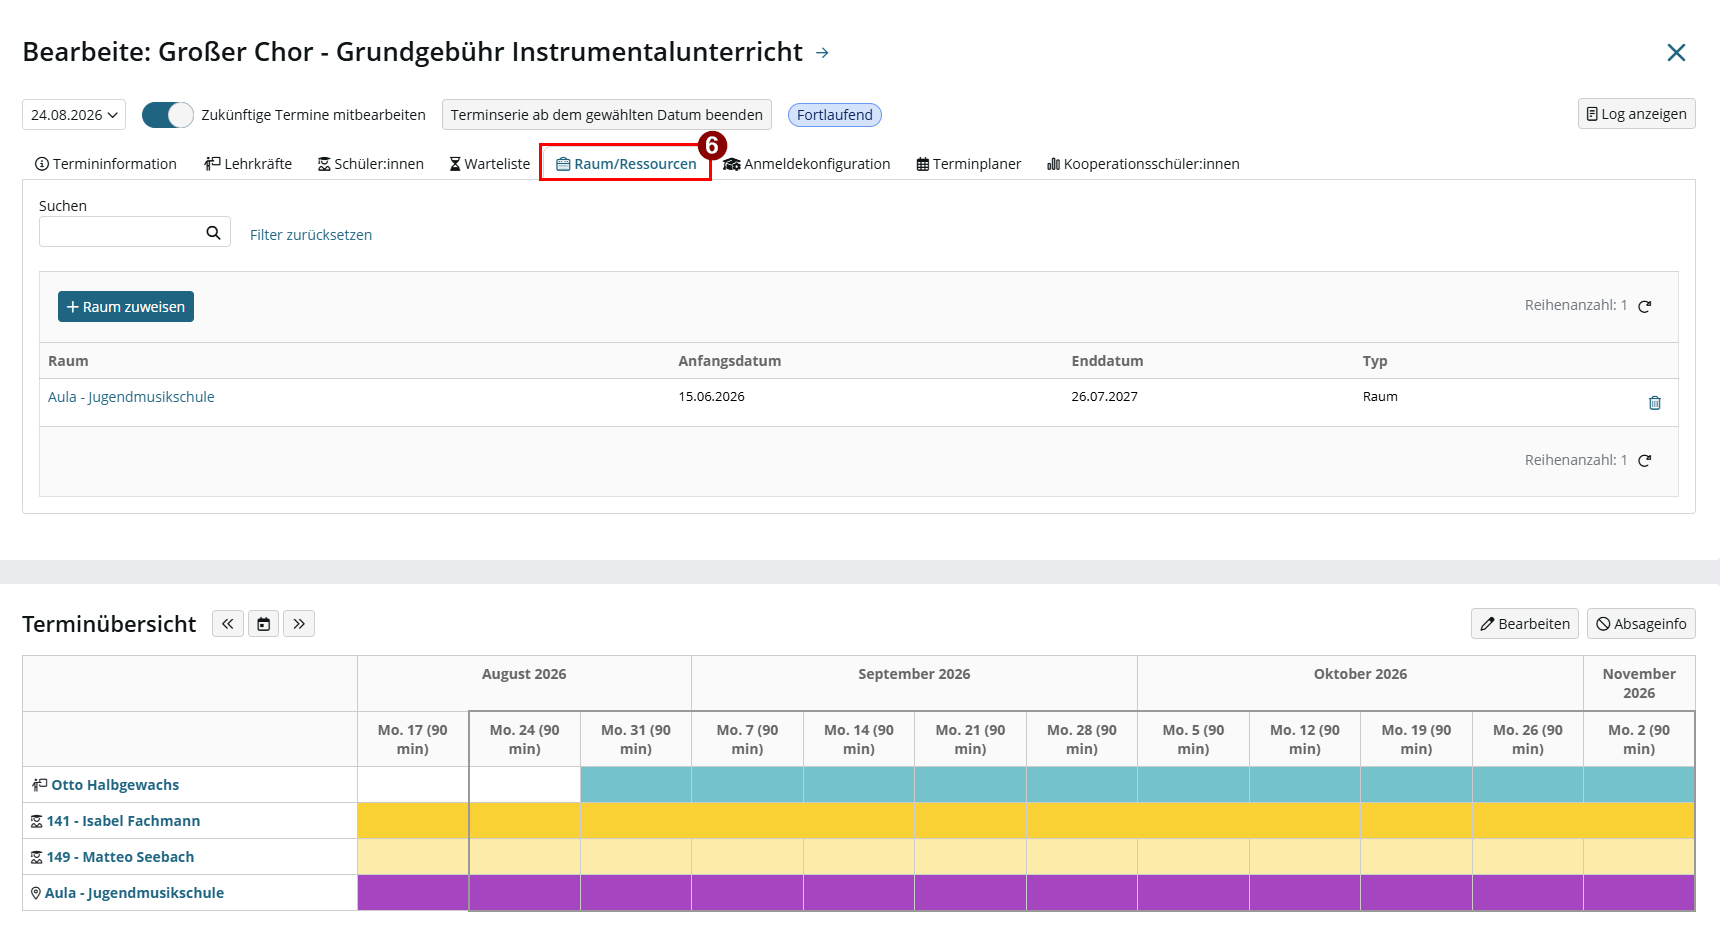Select Mo. 31 column header
The height and width of the screenshot is (934, 1720).
[x=636, y=739]
